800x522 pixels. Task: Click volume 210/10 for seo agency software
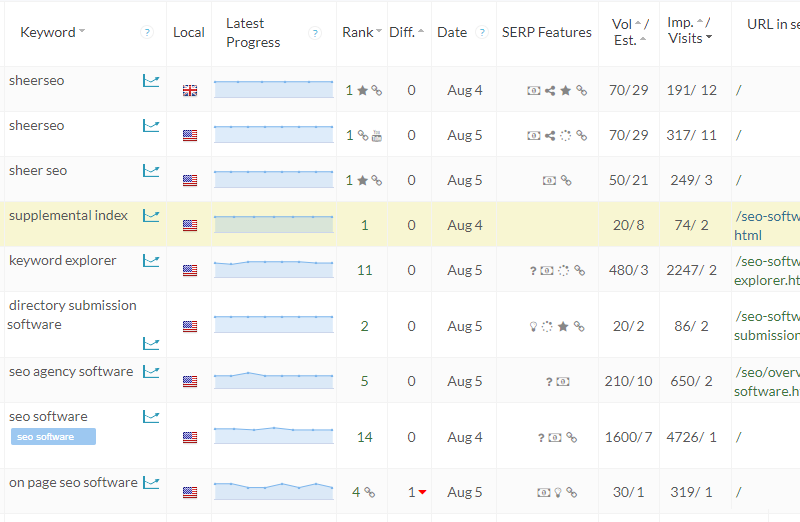[x=628, y=381]
